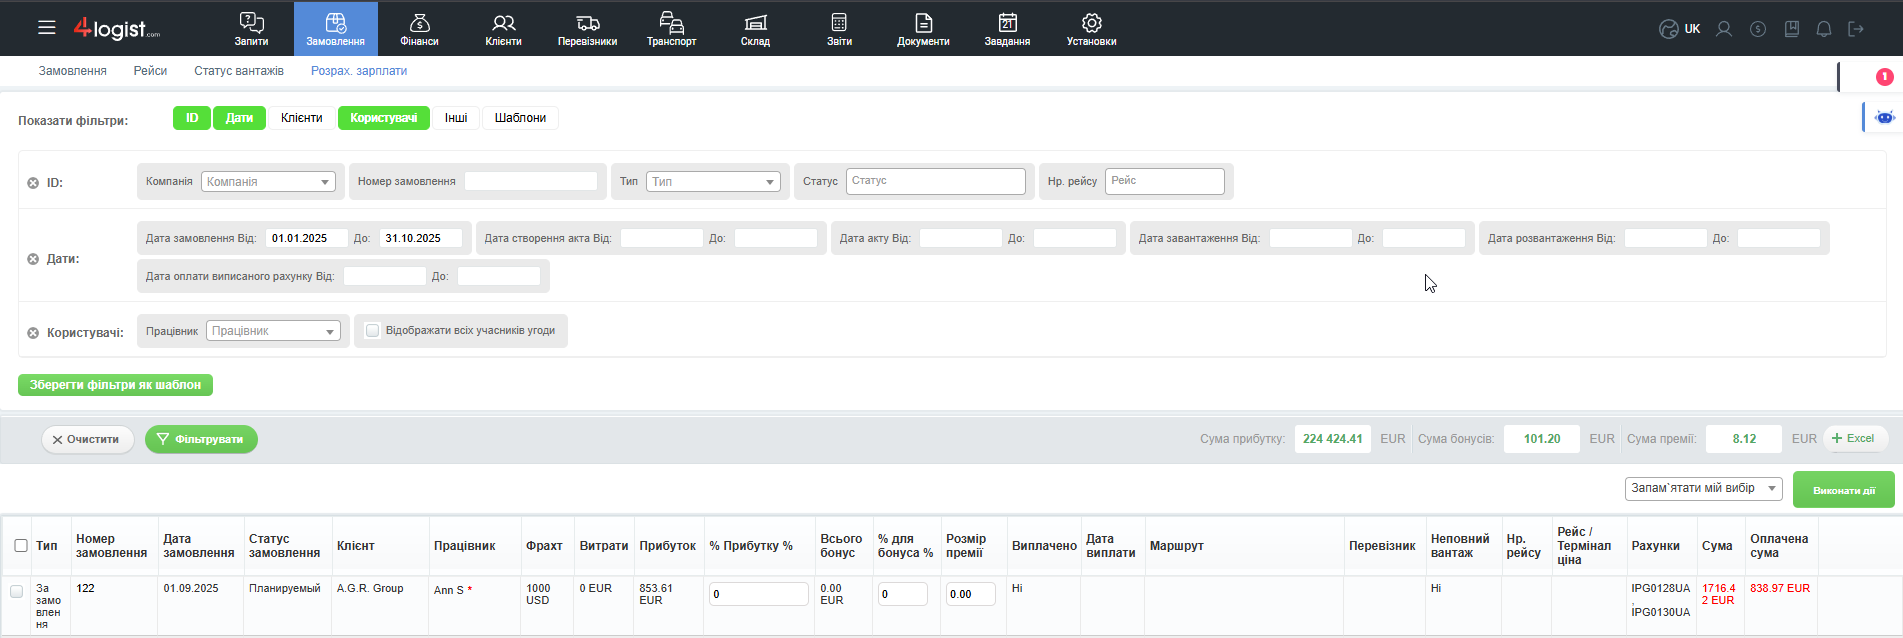Image resolution: width=1903 pixels, height=638 pixels.
Task: Expand the Компанія dropdown
Action: [268, 182]
